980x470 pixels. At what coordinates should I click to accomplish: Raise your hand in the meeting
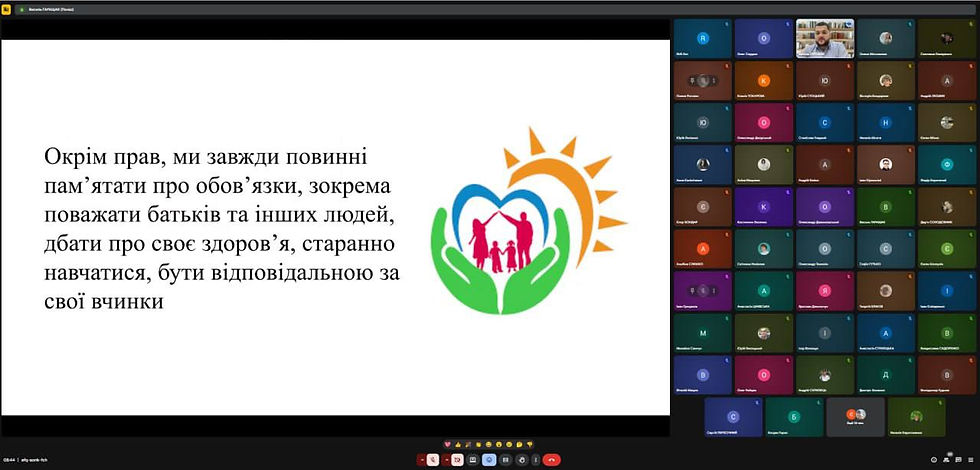coord(522,460)
